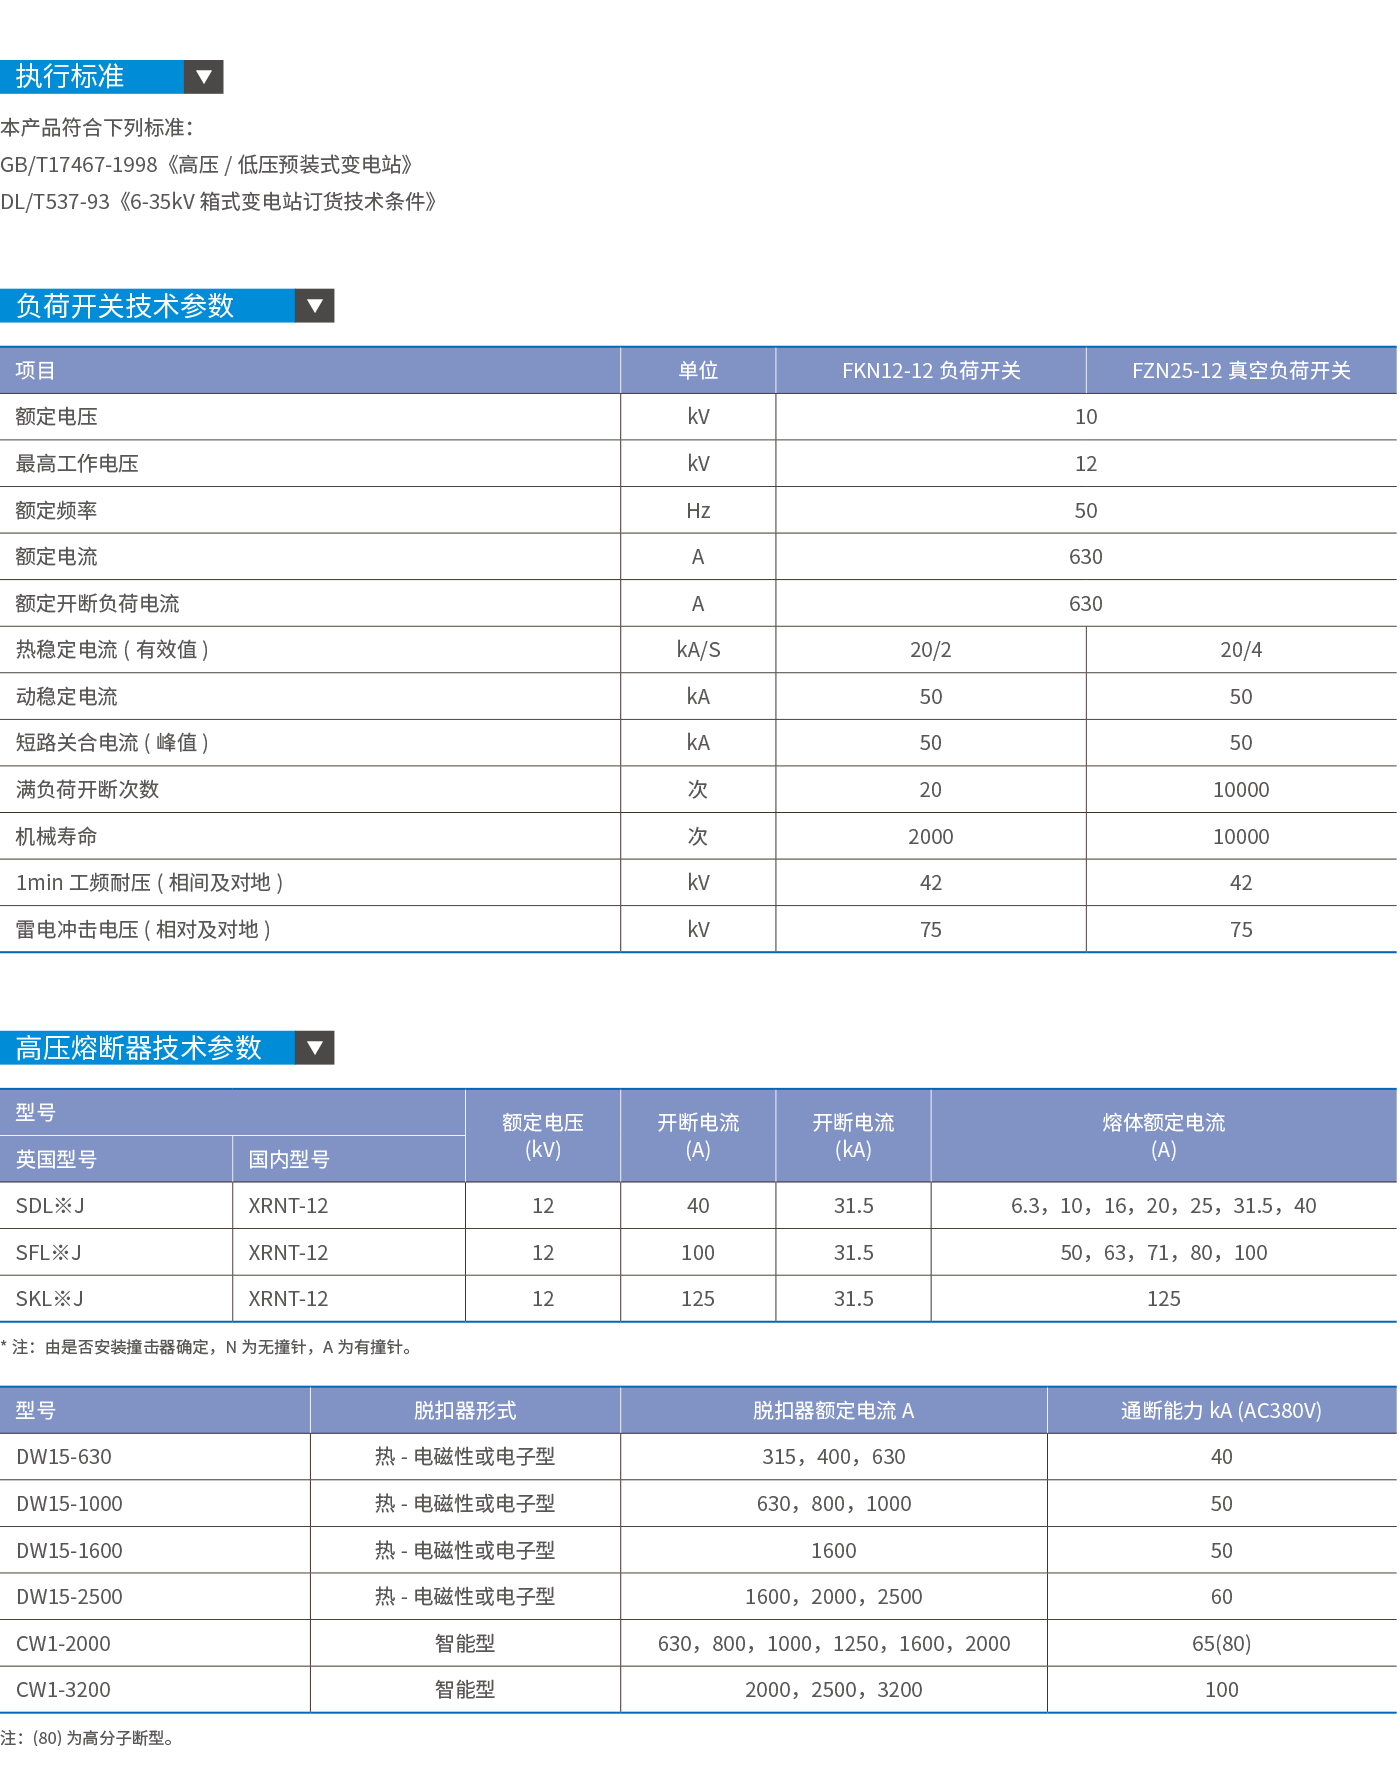Screen dimensions: 1400x1768
Task: Select the FKN12-12 负荷开关 column header
Action: 930,371
